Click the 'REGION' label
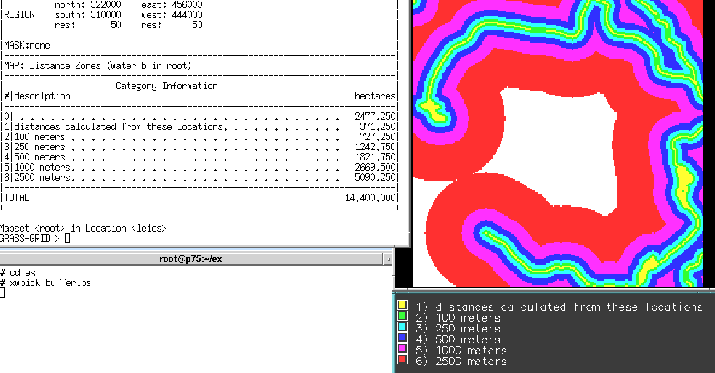 pyautogui.click(x=19, y=15)
